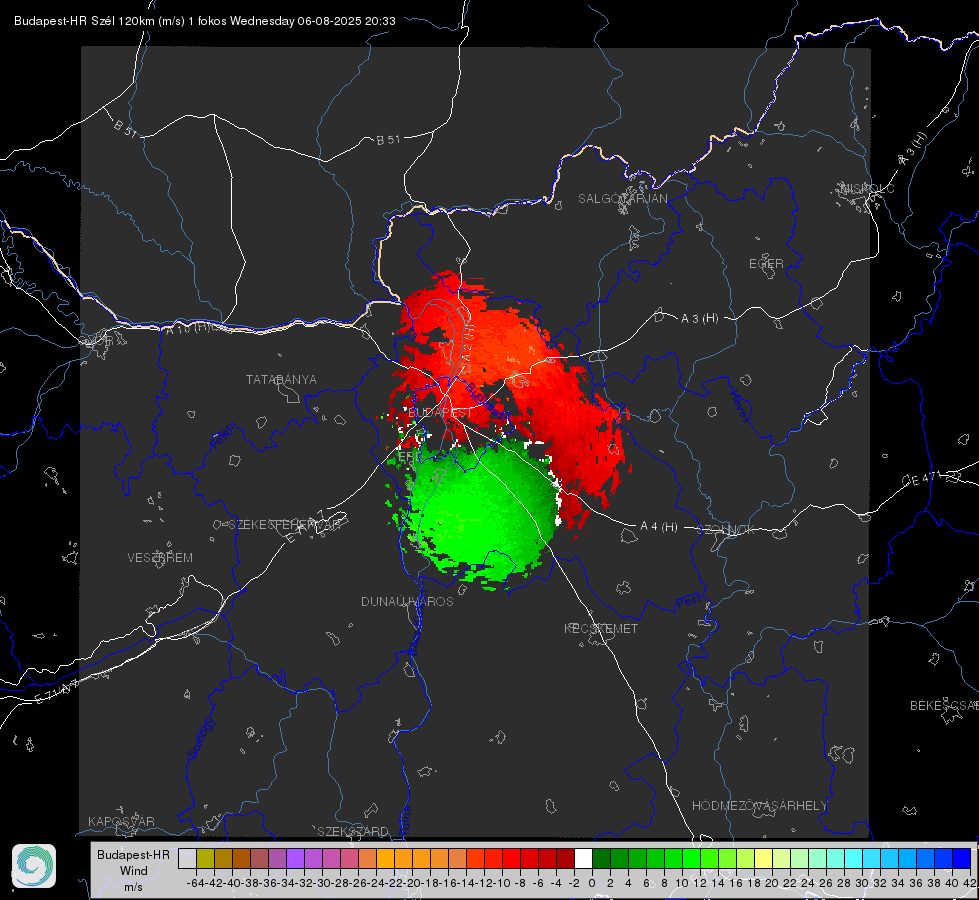This screenshot has width=979, height=900.
Task: Click the KECSKEMÉT city label
Action: pos(601,629)
